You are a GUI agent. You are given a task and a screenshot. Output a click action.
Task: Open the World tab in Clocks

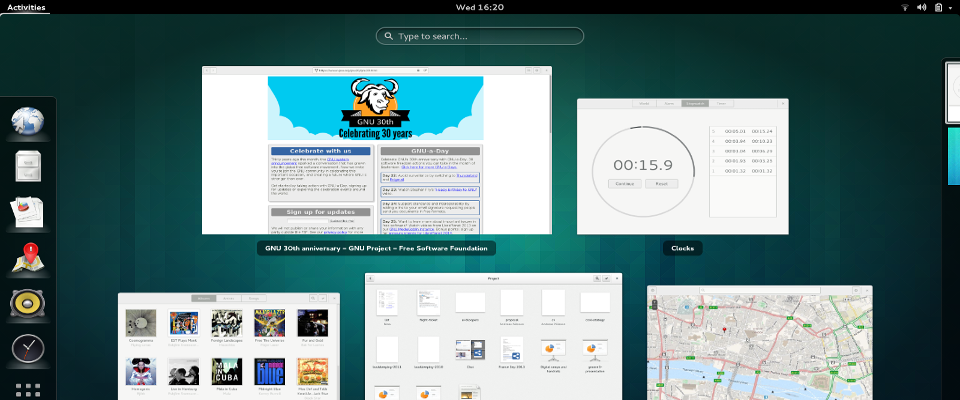[644, 104]
